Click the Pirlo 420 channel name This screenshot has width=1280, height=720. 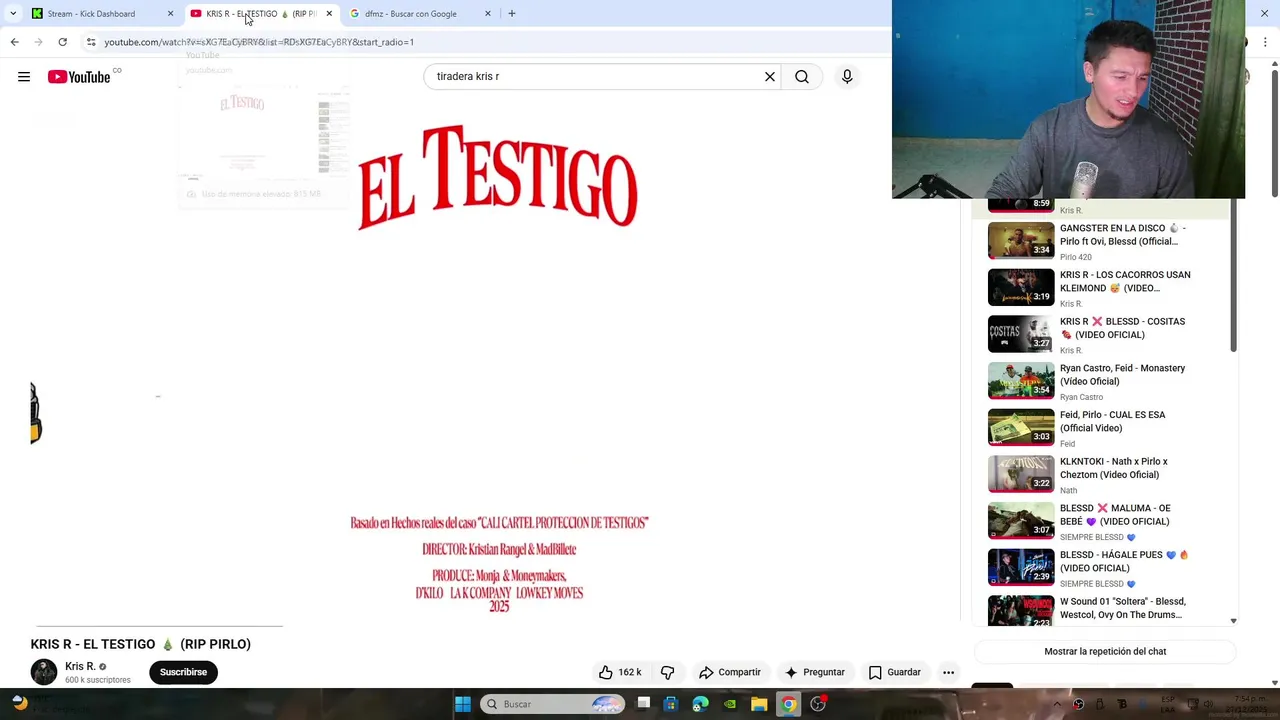point(1076,257)
